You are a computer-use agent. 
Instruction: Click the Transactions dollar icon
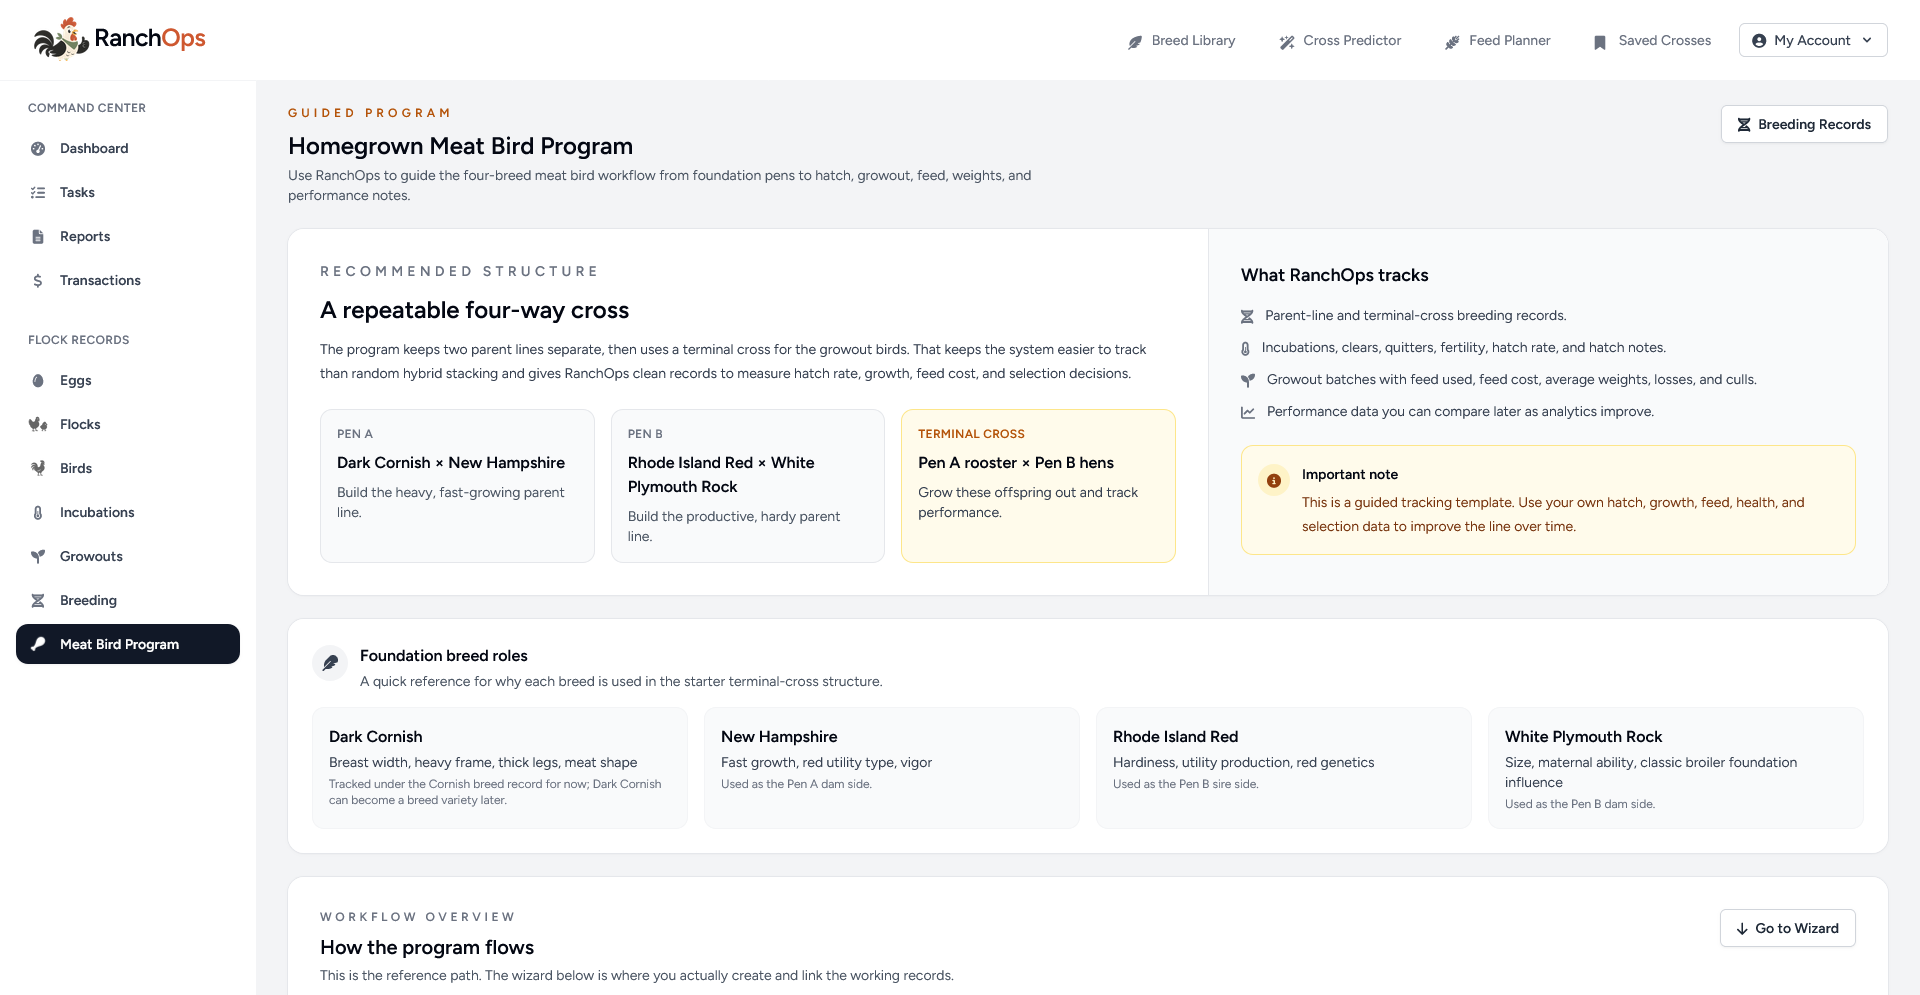(x=38, y=281)
